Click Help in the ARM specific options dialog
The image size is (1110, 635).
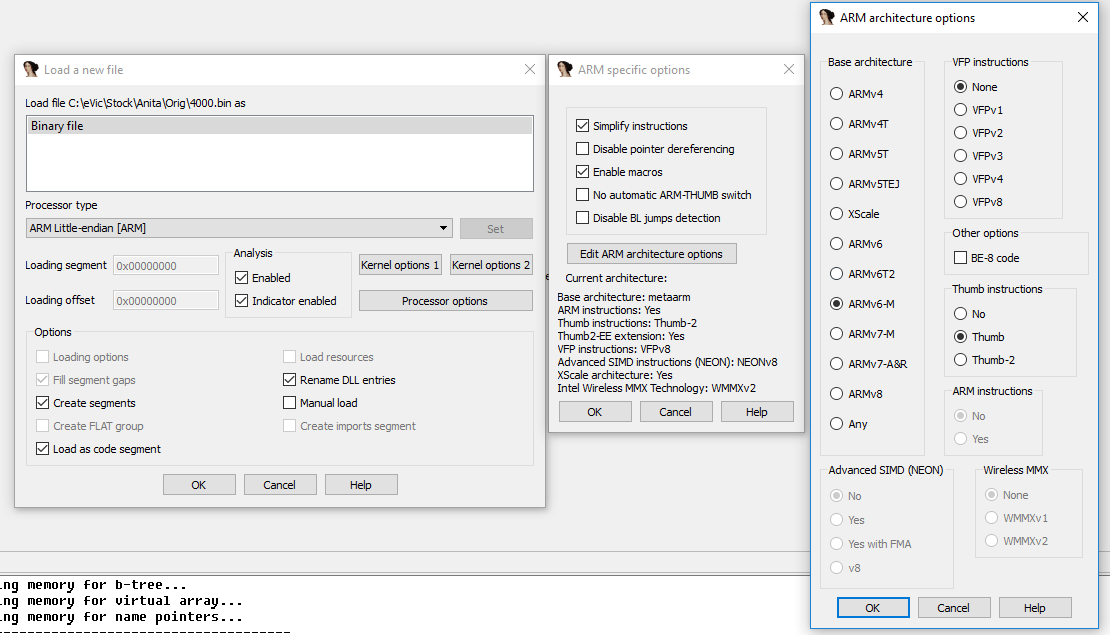(x=756, y=412)
